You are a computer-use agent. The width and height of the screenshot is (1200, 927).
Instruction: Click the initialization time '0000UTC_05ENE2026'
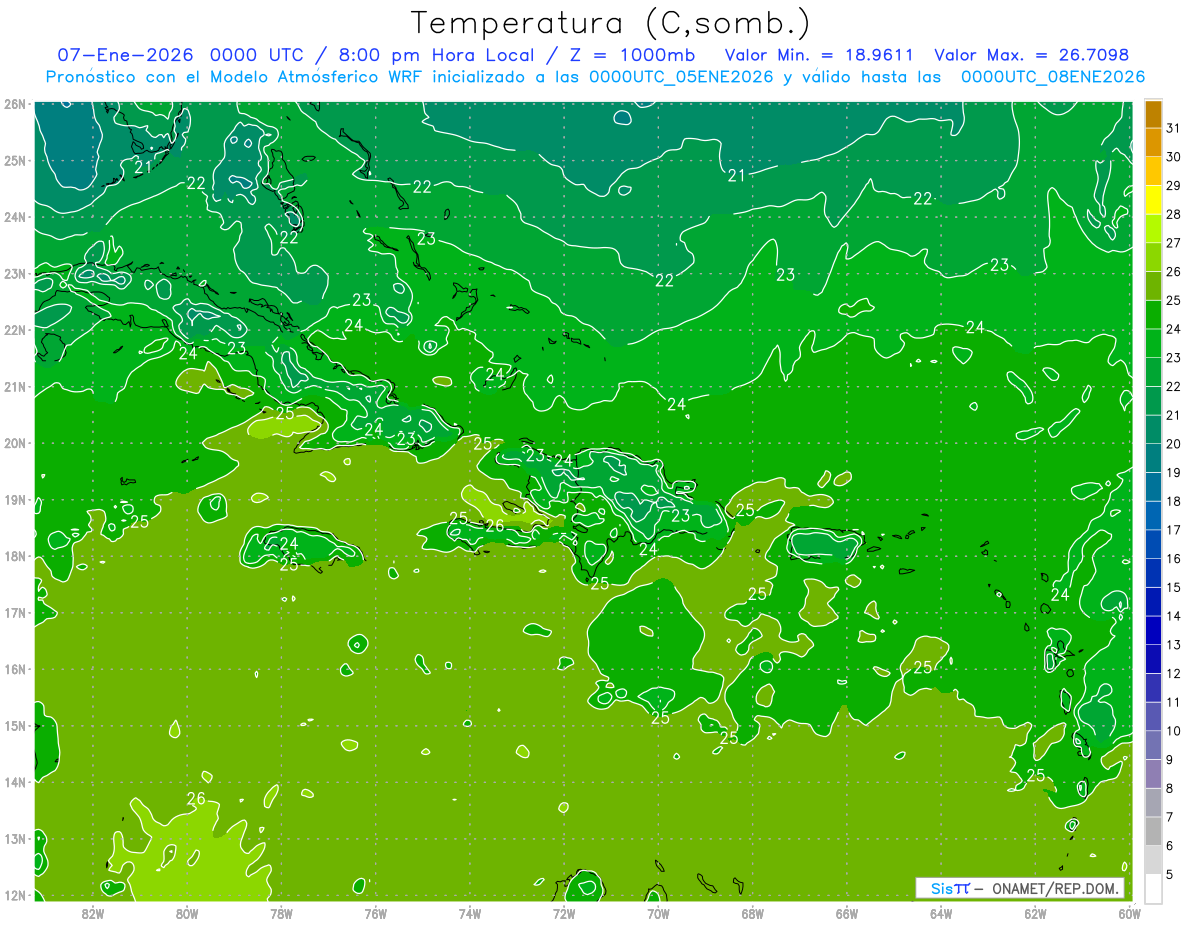tap(681, 77)
